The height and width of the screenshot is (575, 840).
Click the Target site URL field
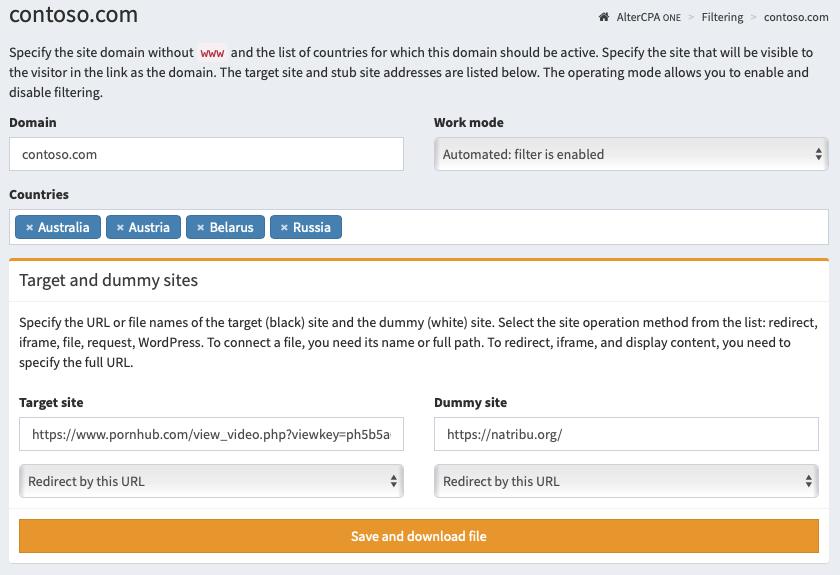[211, 435]
